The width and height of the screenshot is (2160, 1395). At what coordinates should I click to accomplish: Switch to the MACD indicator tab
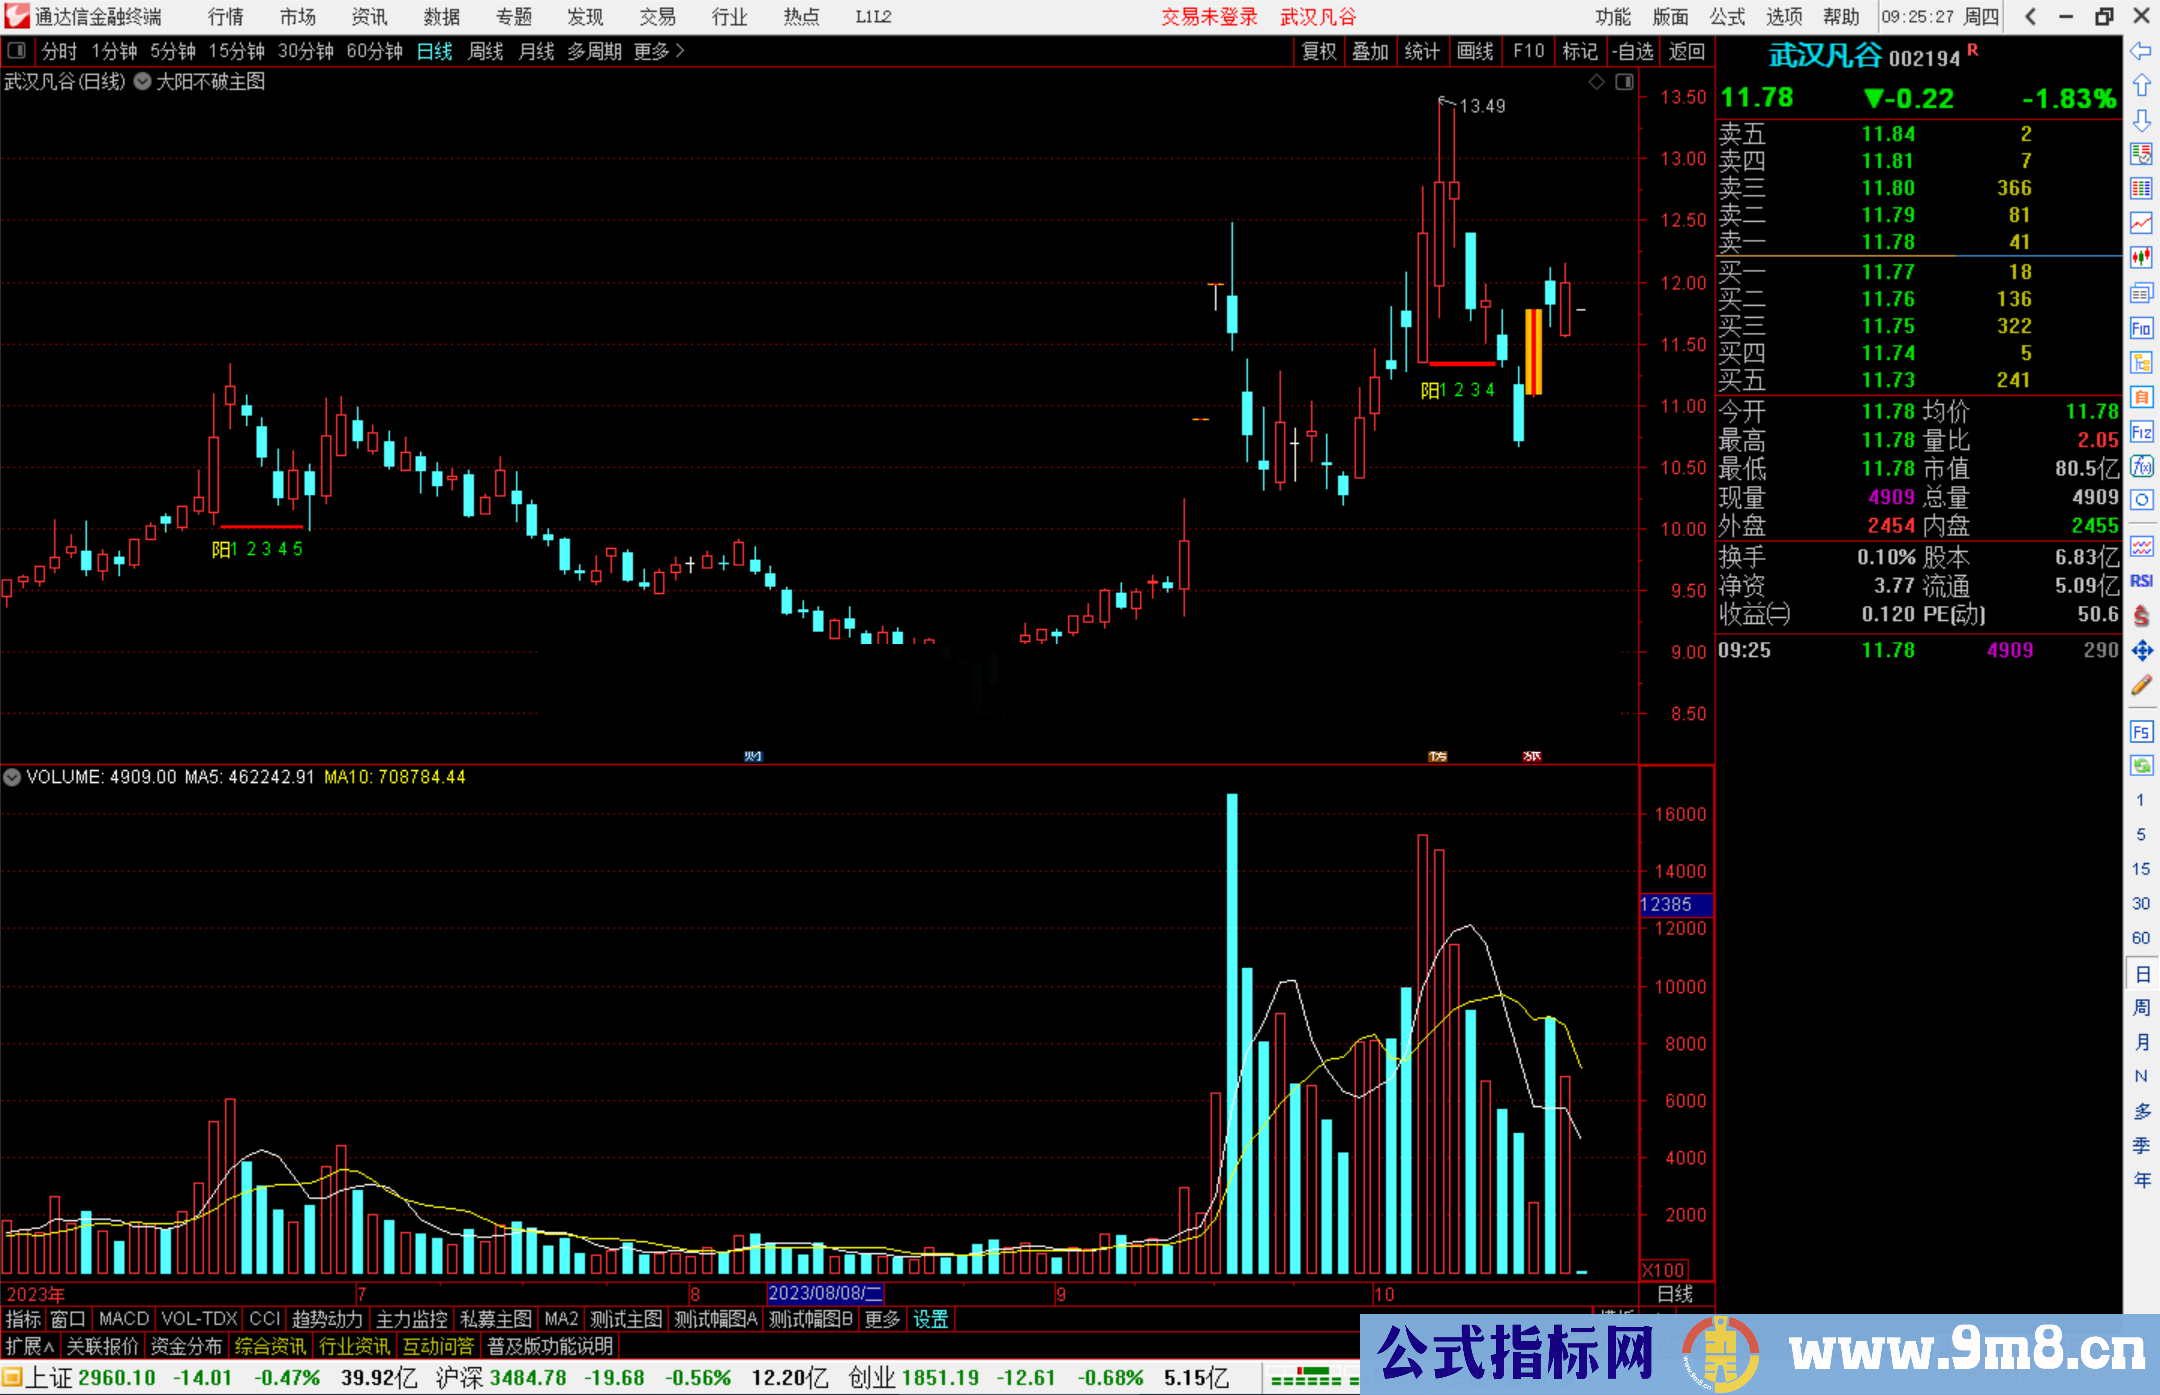[x=124, y=1319]
